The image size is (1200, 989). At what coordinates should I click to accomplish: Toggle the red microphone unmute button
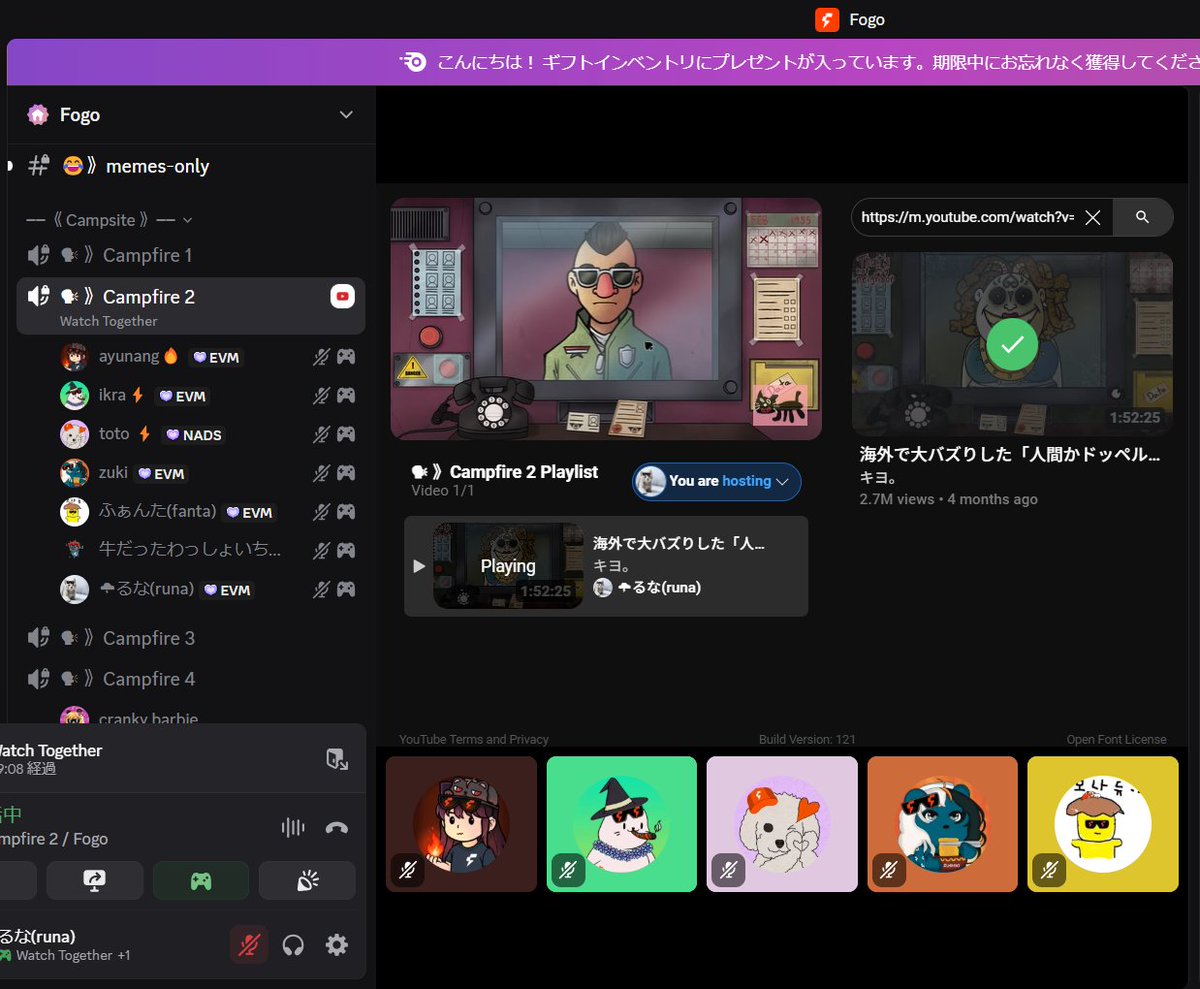pyautogui.click(x=249, y=944)
